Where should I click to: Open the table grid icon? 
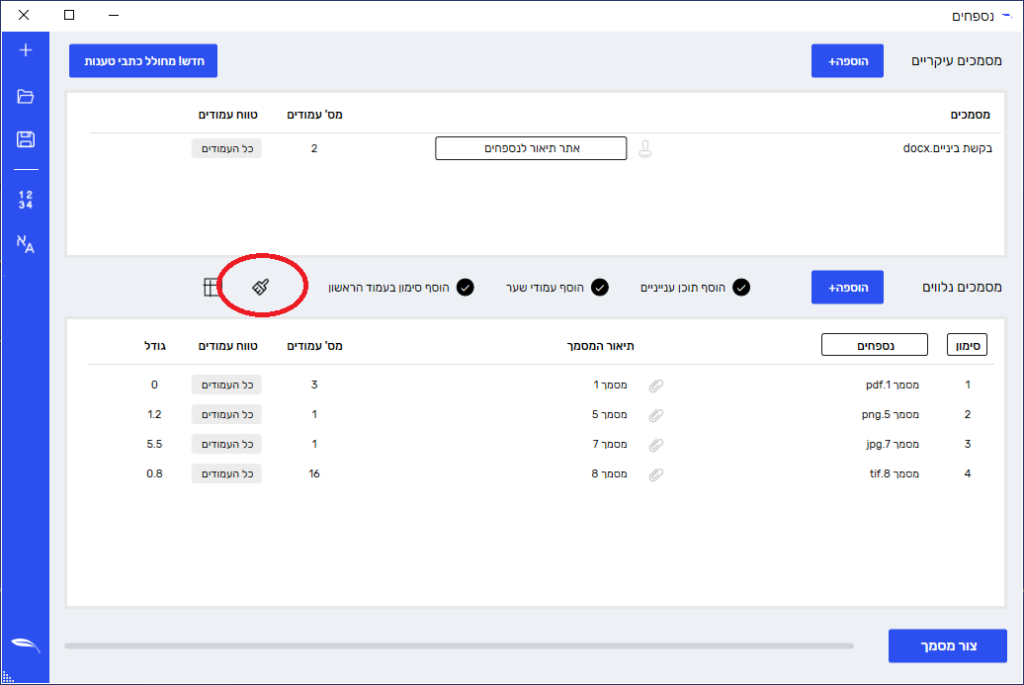click(x=211, y=288)
